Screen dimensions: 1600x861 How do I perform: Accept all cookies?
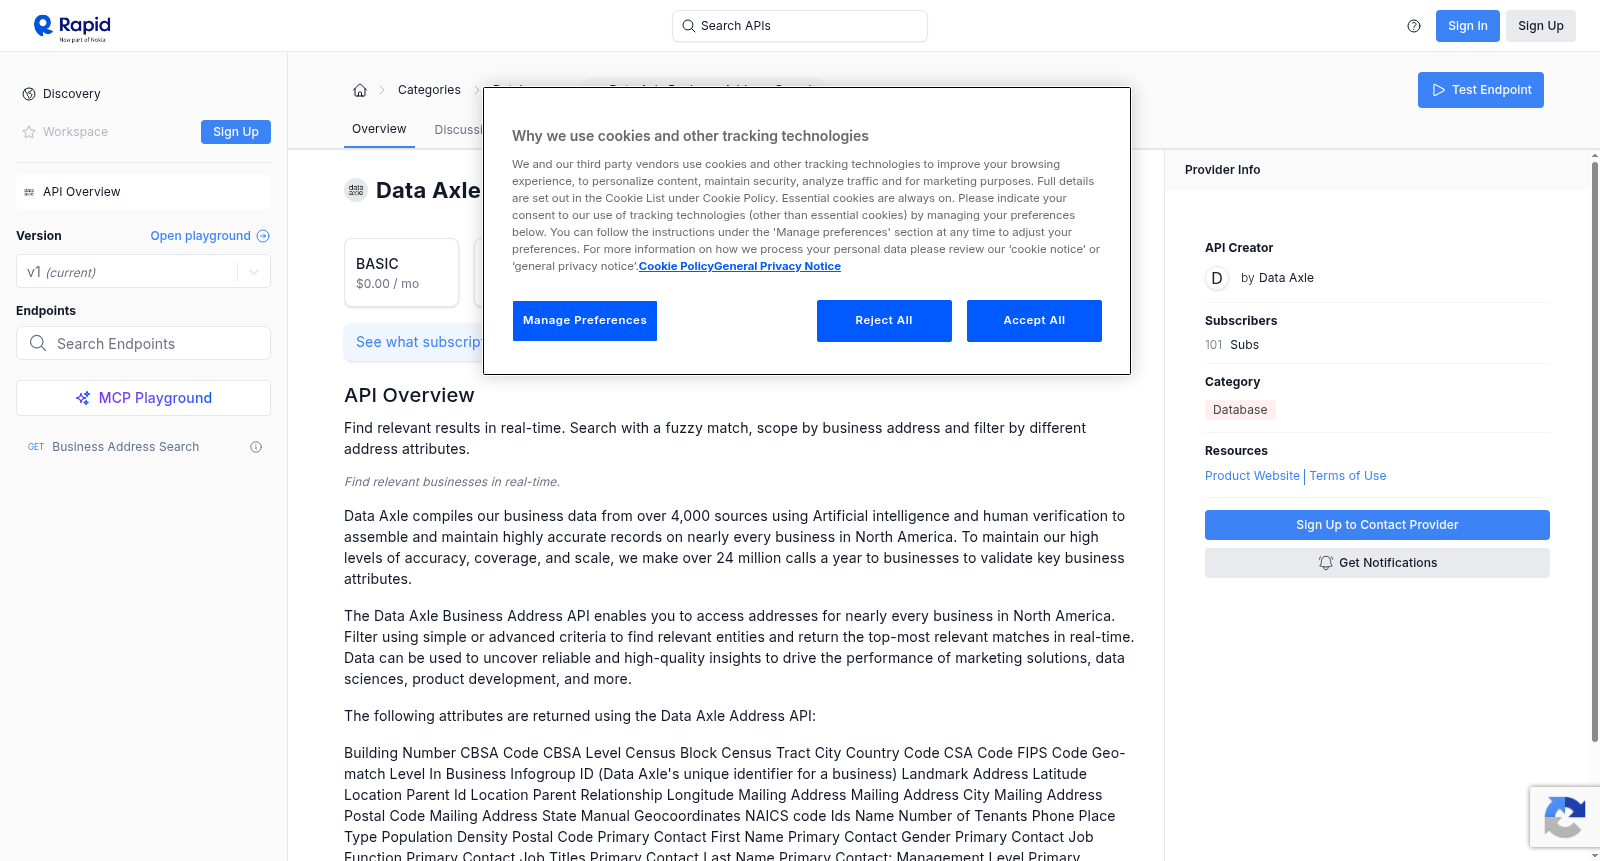click(x=1034, y=321)
